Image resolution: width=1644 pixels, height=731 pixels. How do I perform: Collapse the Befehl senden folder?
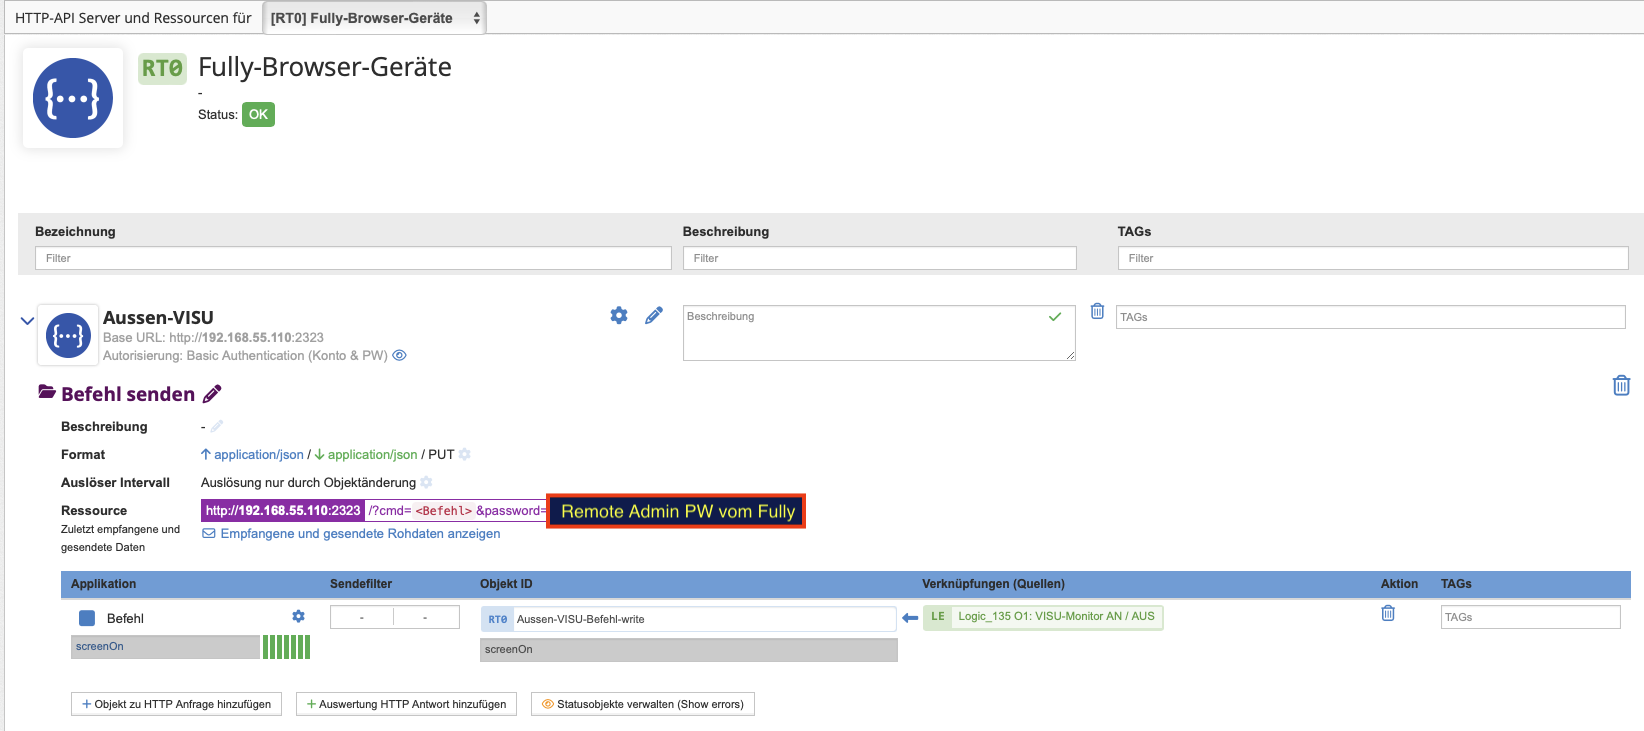(x=47, y=392)
